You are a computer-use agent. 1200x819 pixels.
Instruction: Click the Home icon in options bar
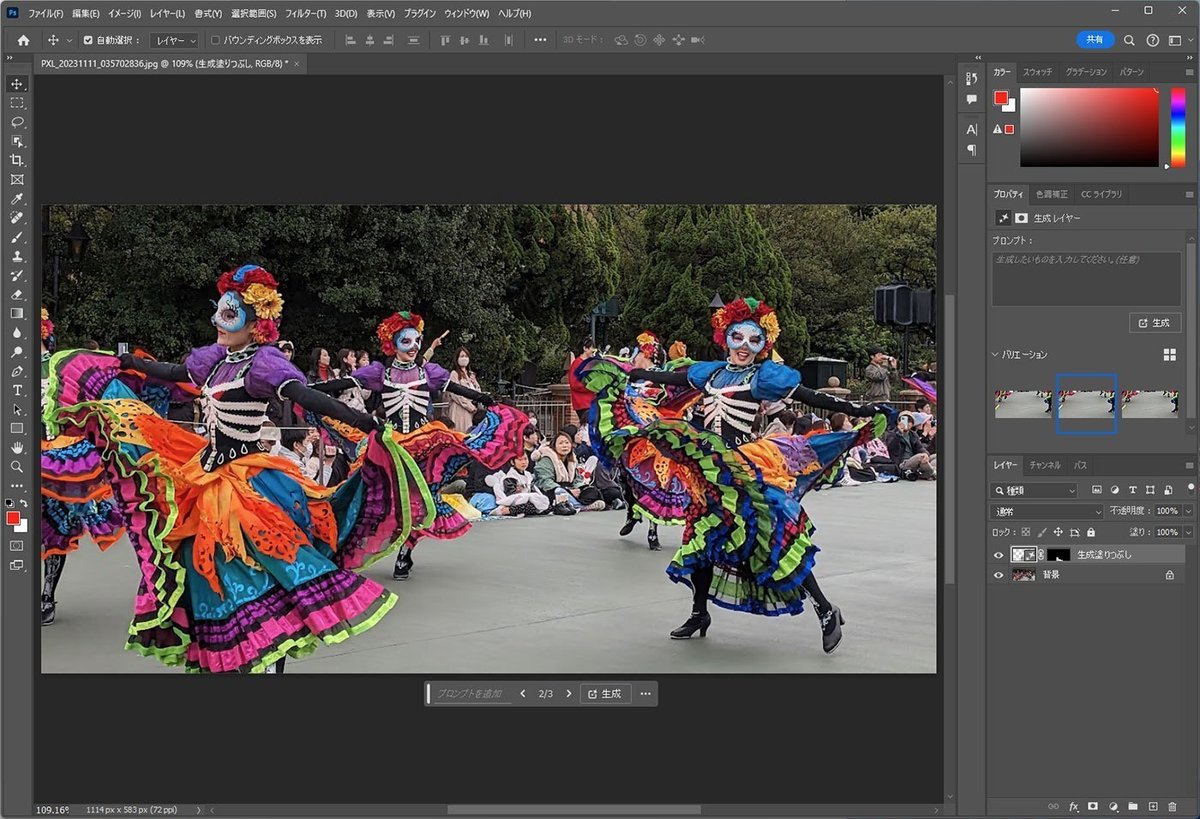tap(23, 40)
